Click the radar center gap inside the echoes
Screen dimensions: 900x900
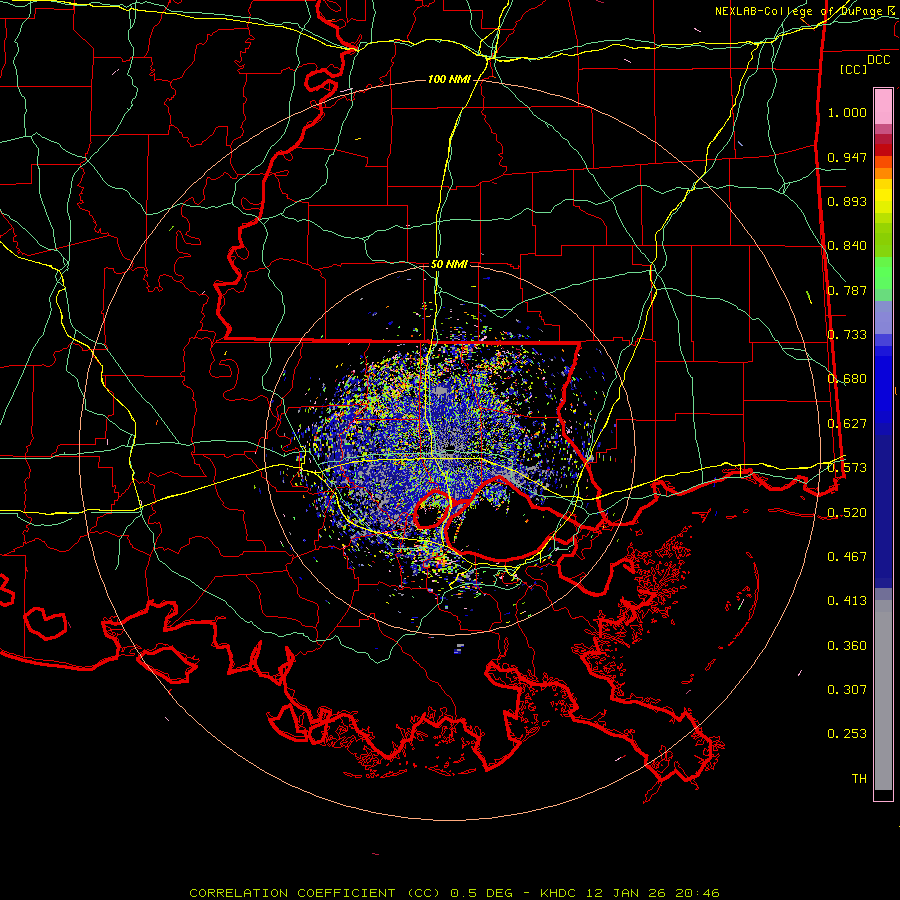point(451,448)
